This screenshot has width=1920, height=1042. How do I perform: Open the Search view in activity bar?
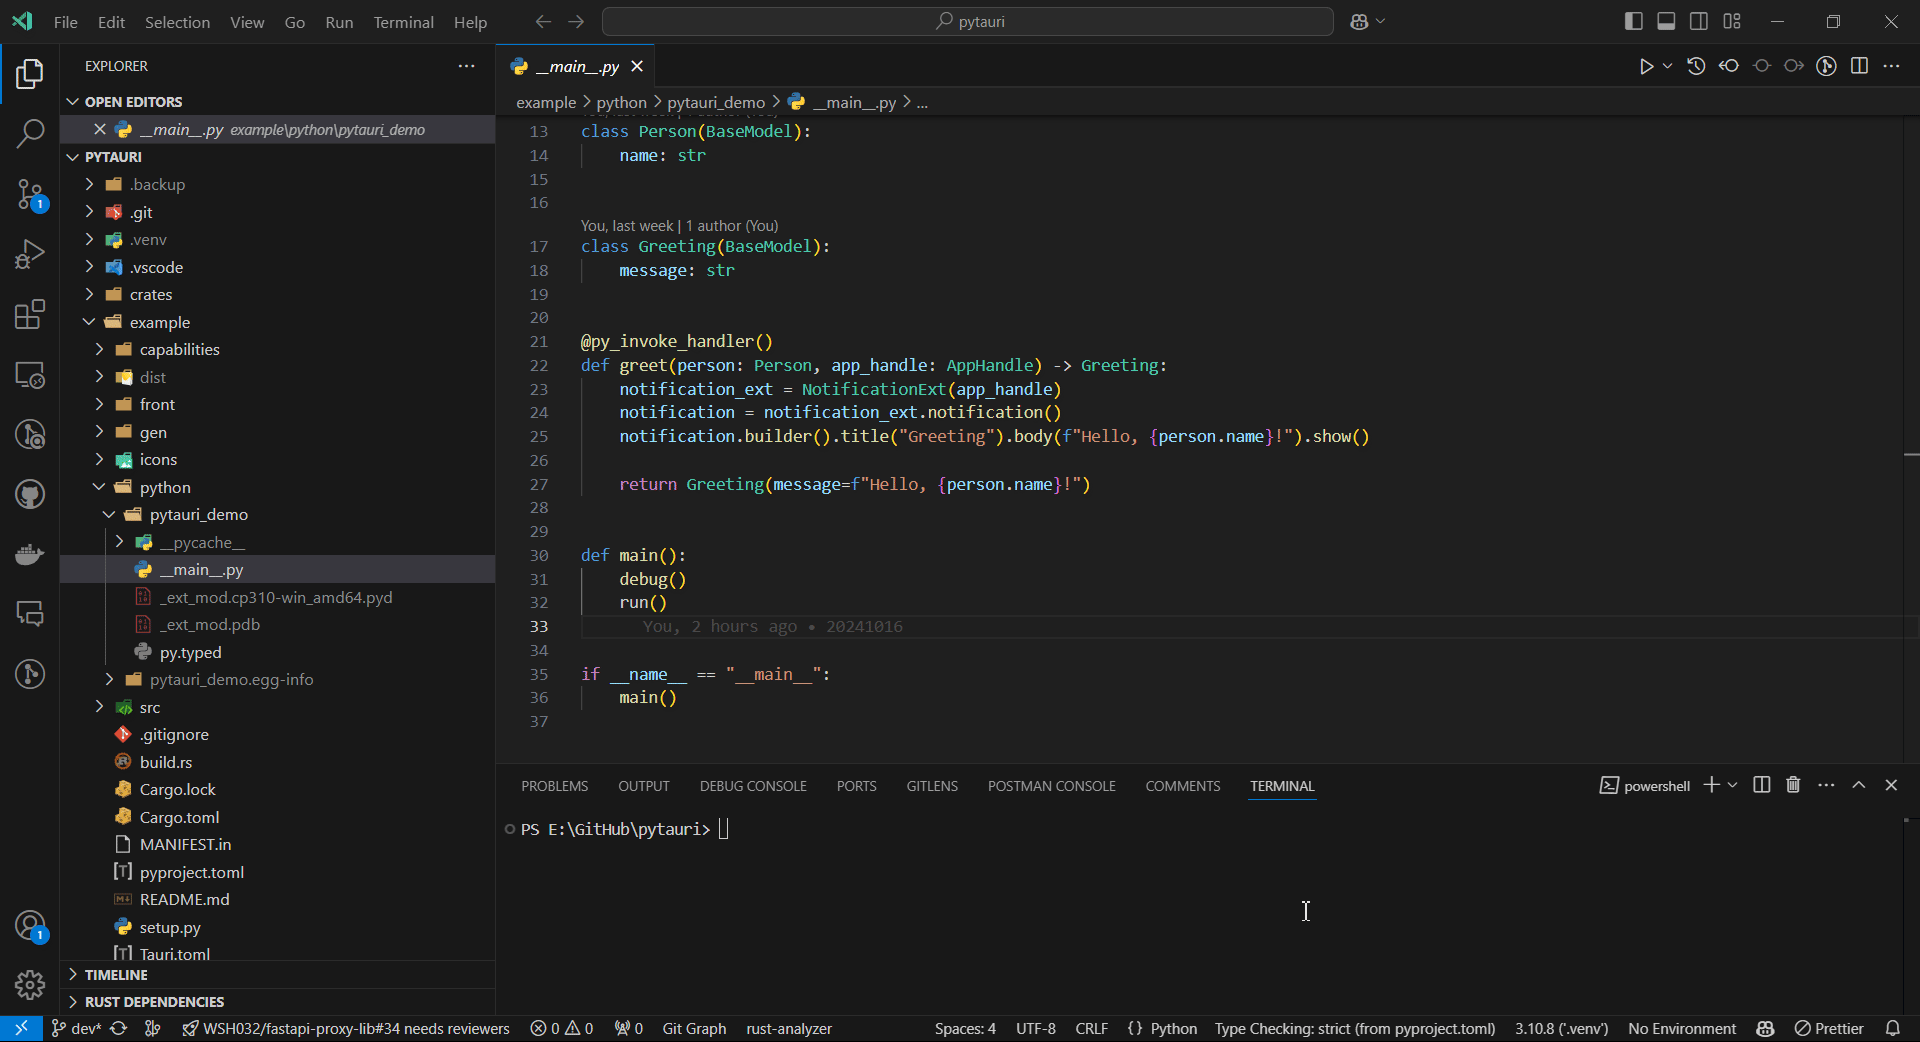point(30,133)
